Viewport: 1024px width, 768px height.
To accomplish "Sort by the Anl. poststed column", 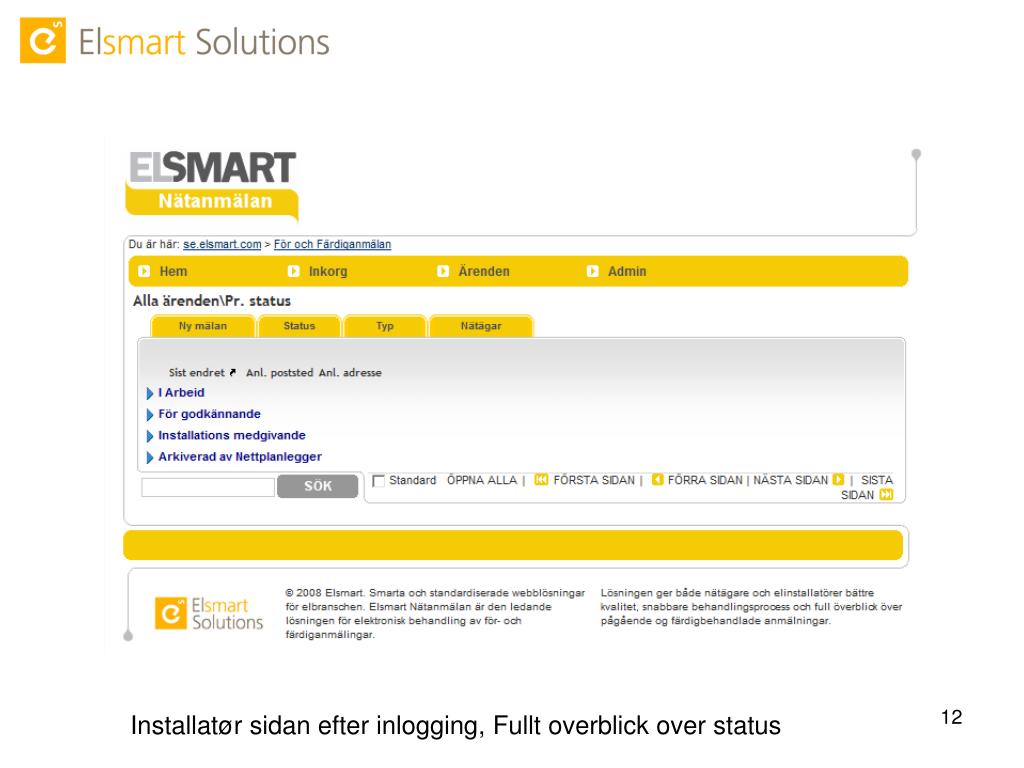I will [280, 373].
